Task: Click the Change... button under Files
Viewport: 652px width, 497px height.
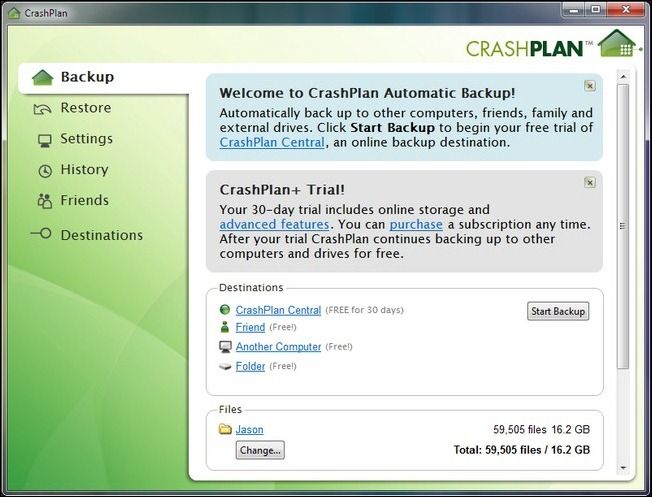Action: pyautogui.click(x=260, y=450)
